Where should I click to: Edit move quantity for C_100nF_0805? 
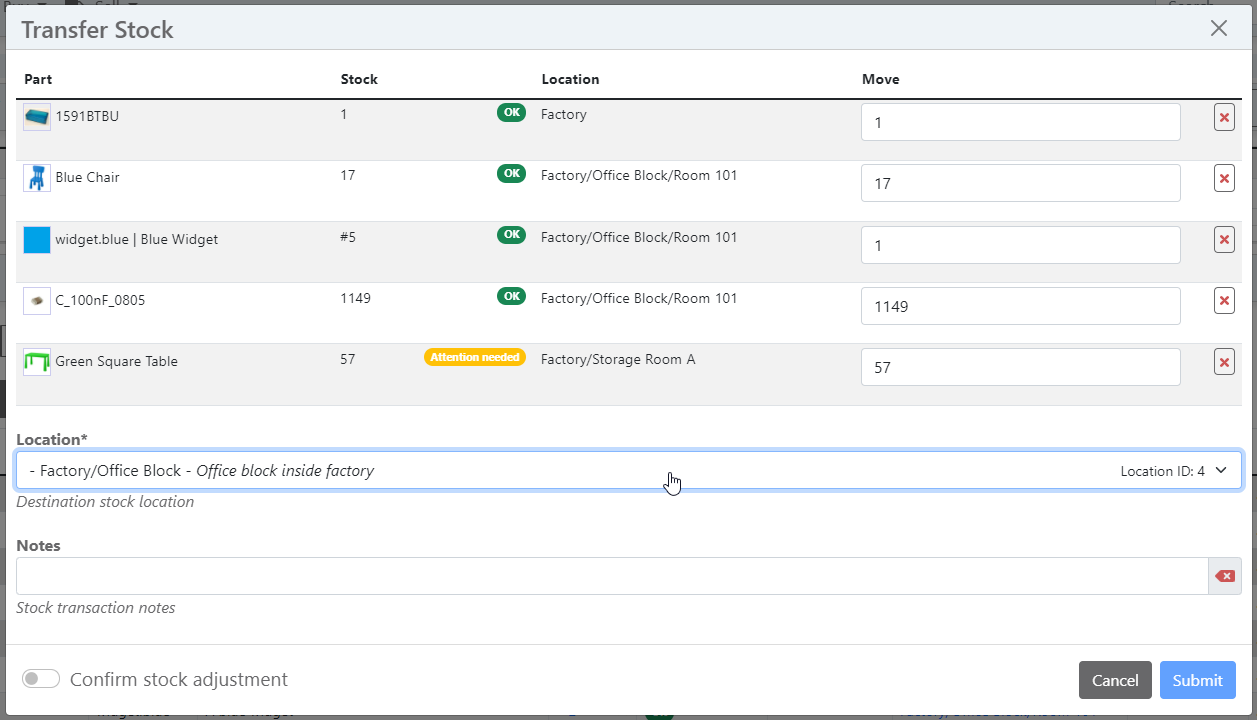[1020, 307]
